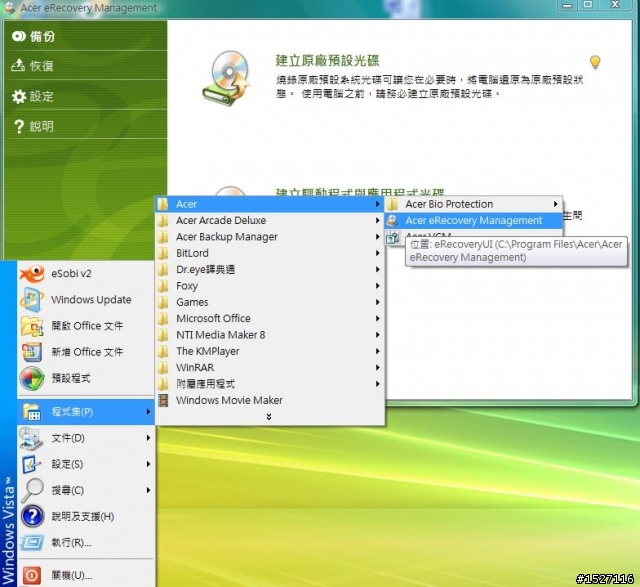Viewport: 640px width, 587px height.
Task: Open Dr.eye譯典通 program folder
Action: [x=269, y=269]
